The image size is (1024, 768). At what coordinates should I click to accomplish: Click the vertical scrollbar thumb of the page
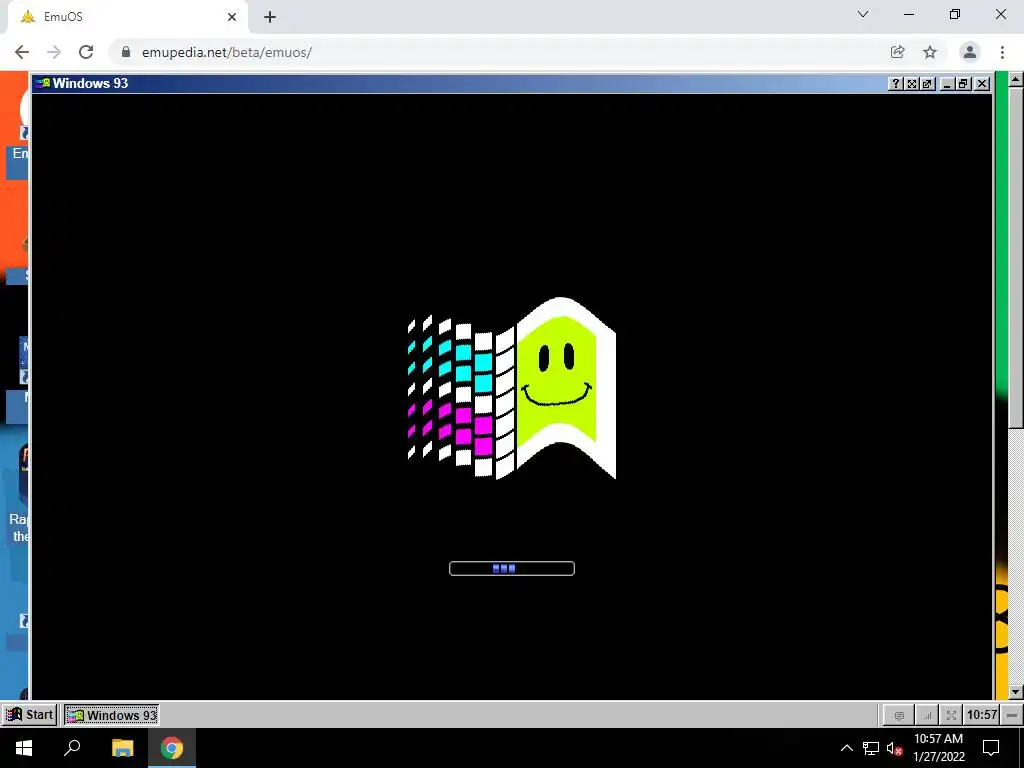1015,258
